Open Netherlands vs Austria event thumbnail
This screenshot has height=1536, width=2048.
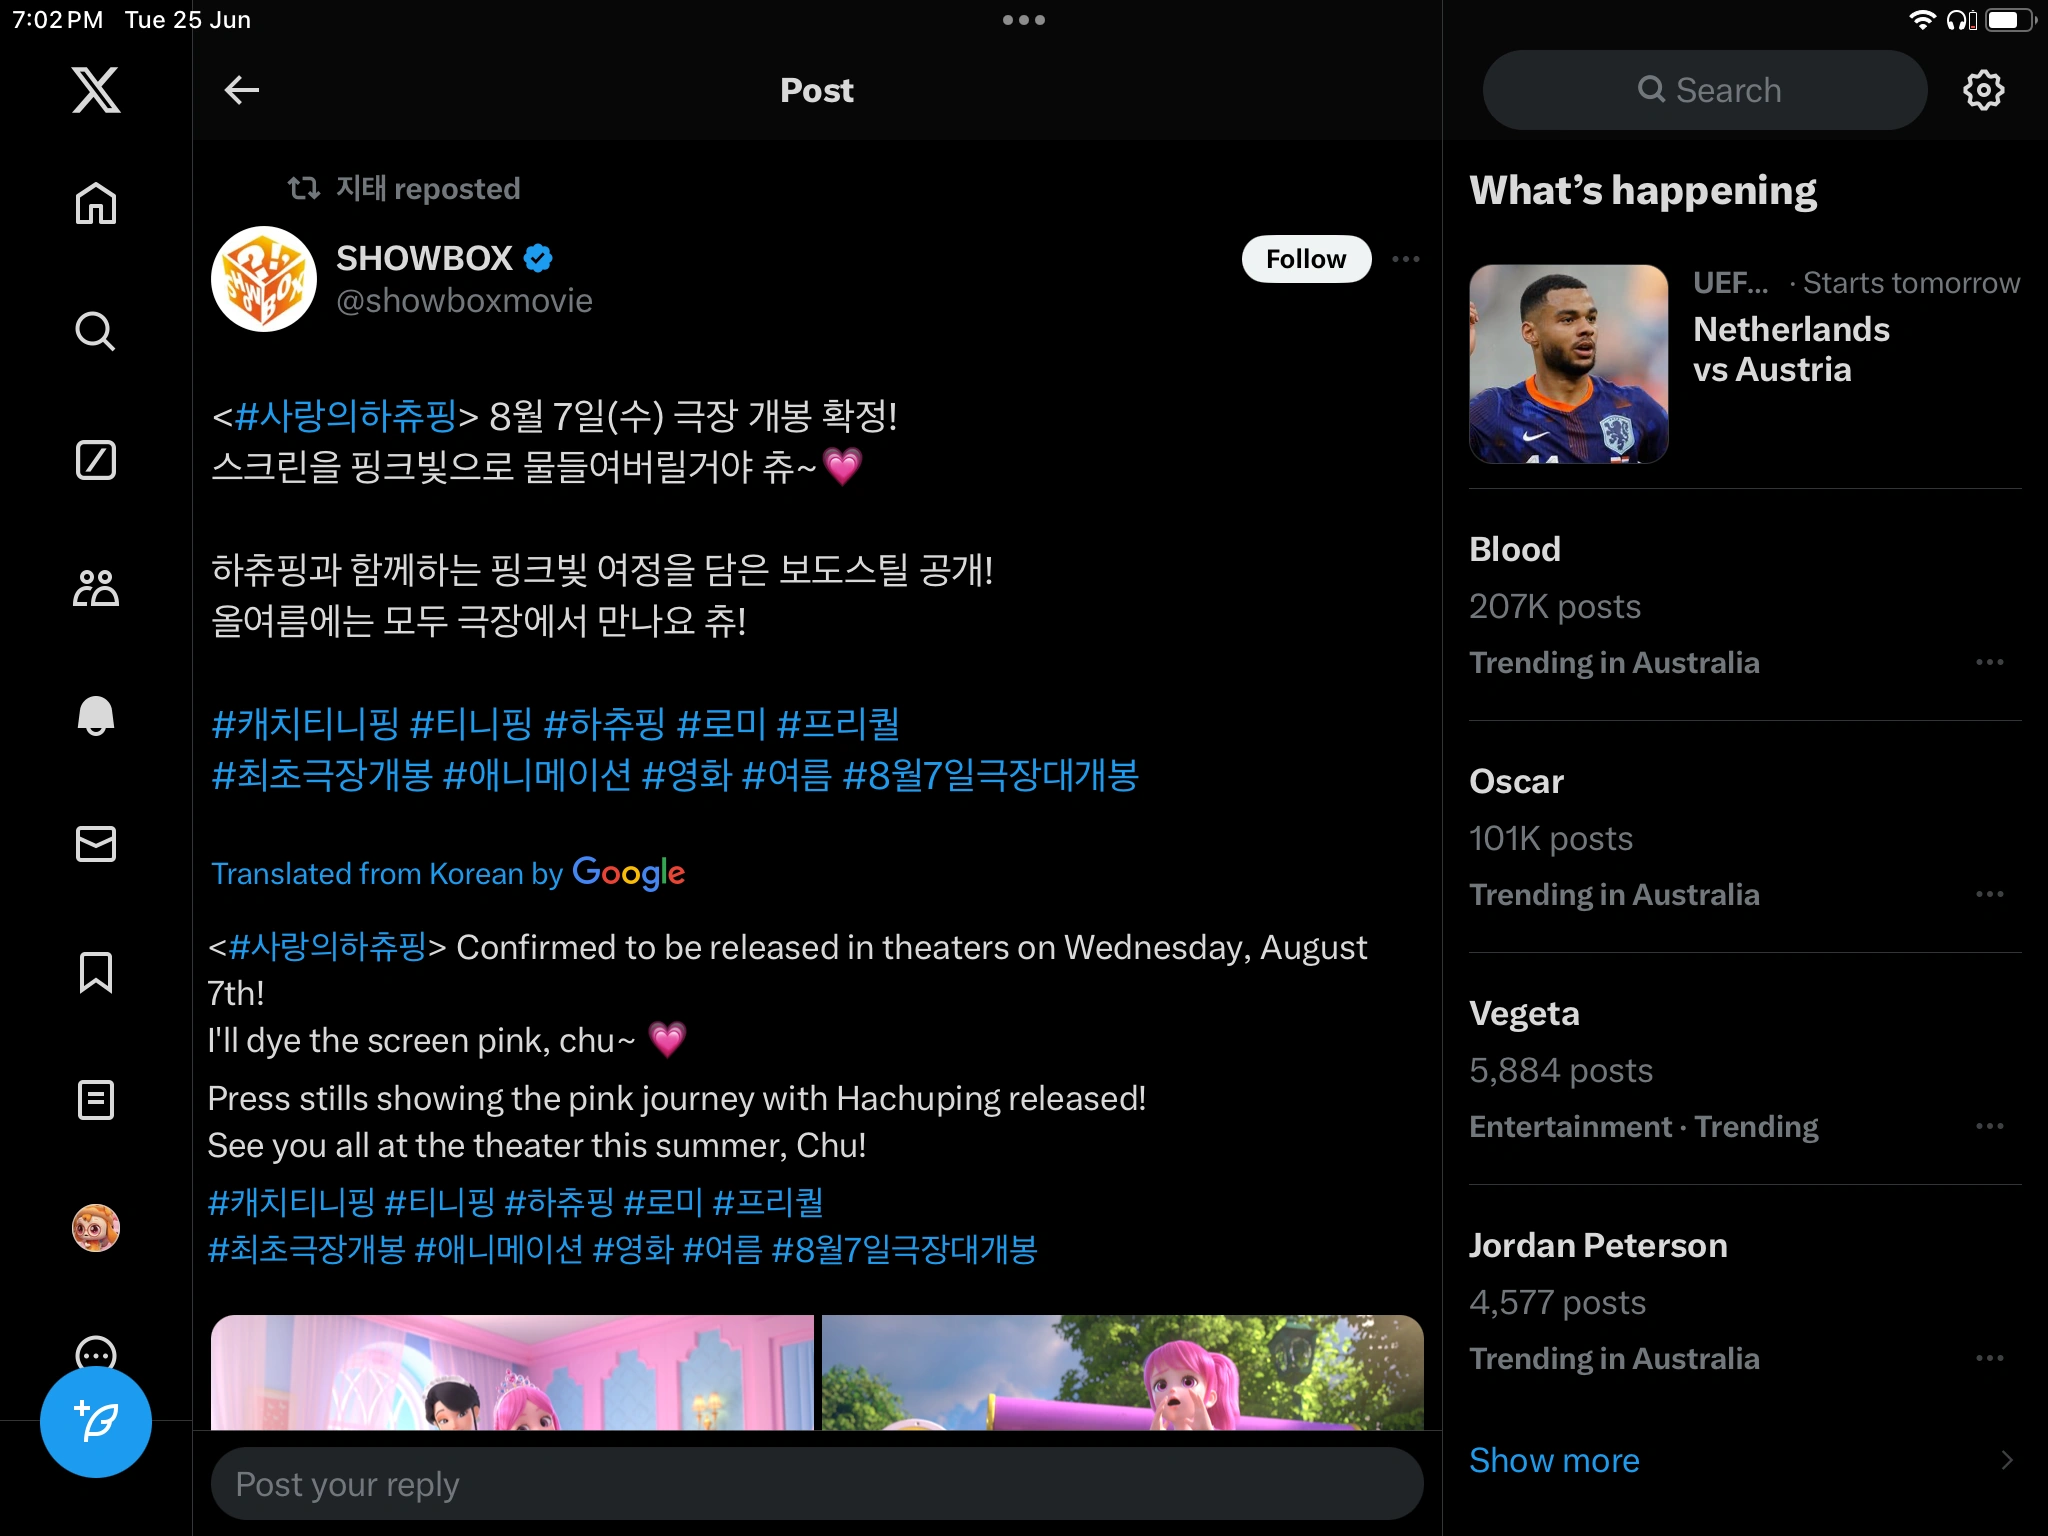1568,364
